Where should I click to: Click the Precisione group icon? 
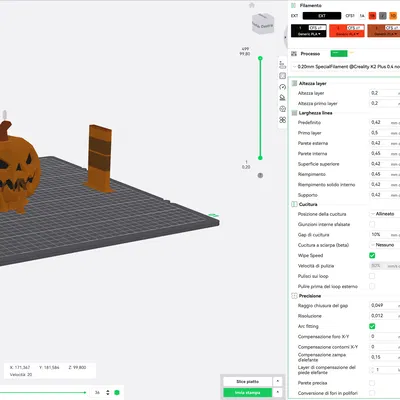pos(294,296)
